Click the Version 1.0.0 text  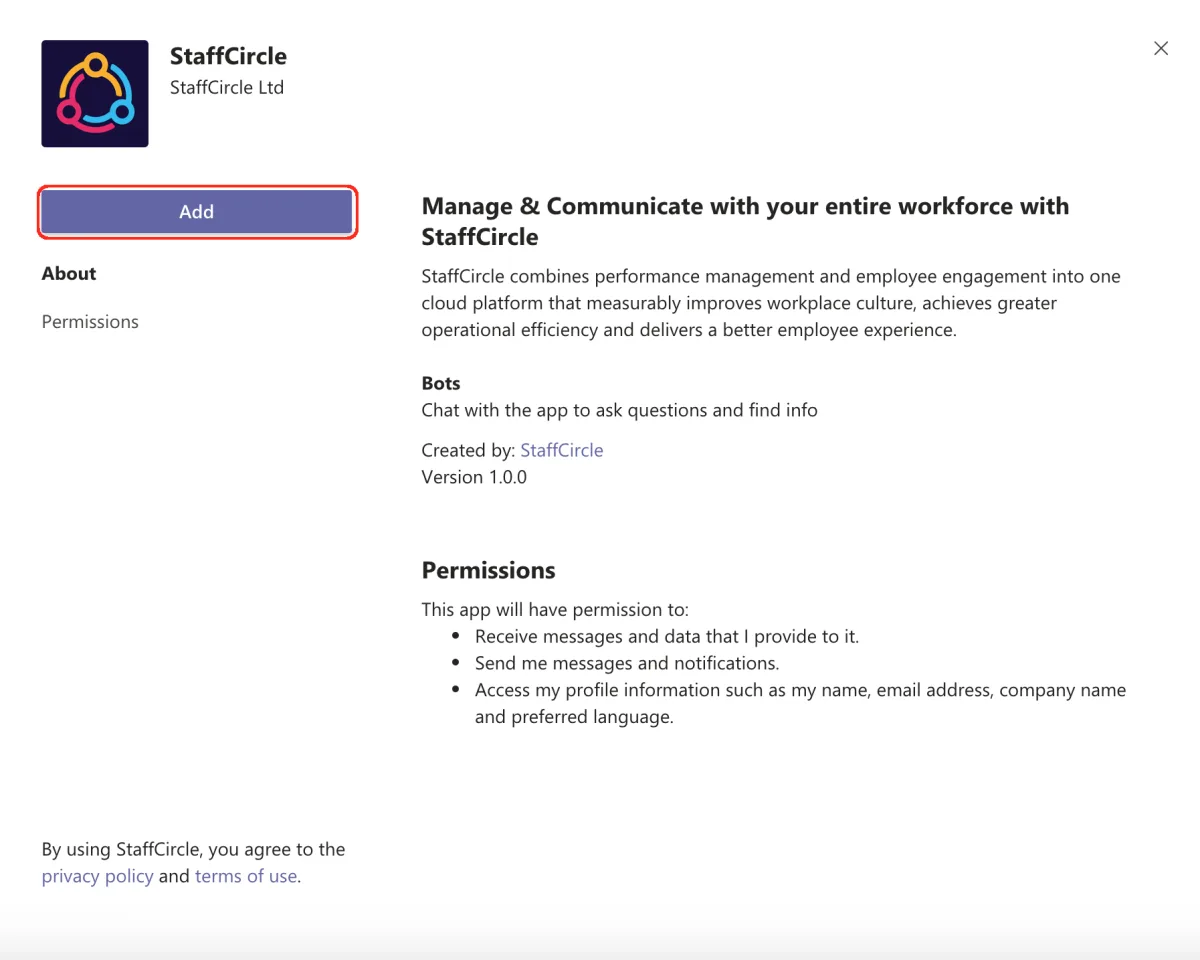(x=474, y=477)
